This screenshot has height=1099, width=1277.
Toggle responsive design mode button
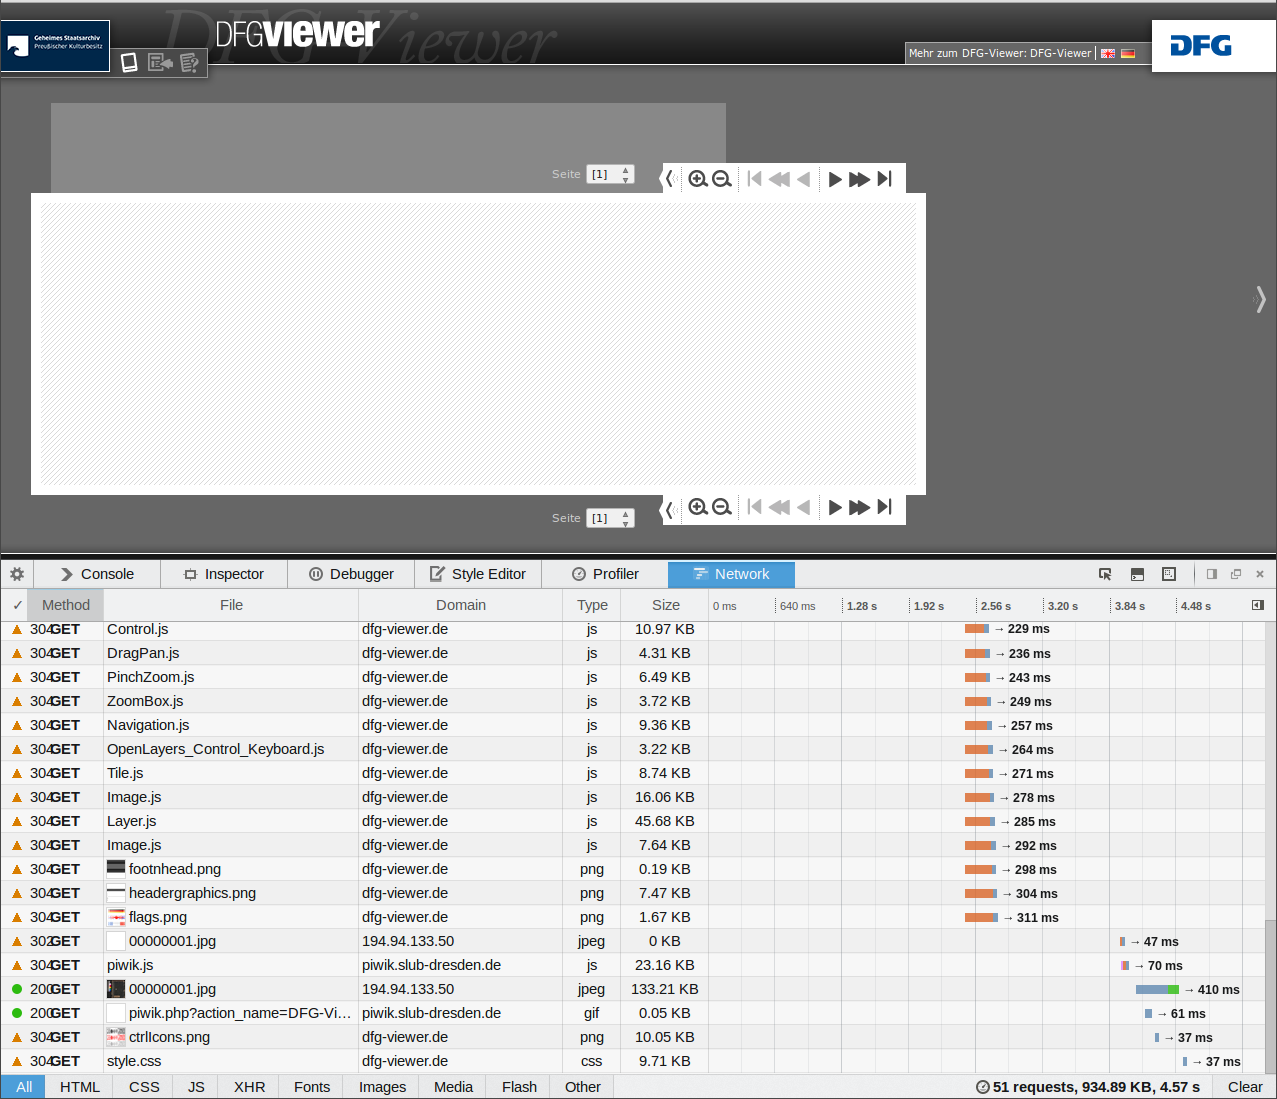click(x=1169, y=574)
